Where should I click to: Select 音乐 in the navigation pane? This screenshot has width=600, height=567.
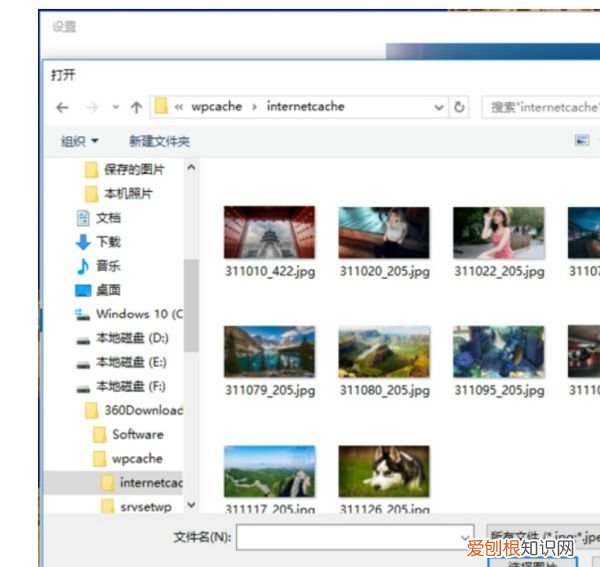click(x=99, y=266)
